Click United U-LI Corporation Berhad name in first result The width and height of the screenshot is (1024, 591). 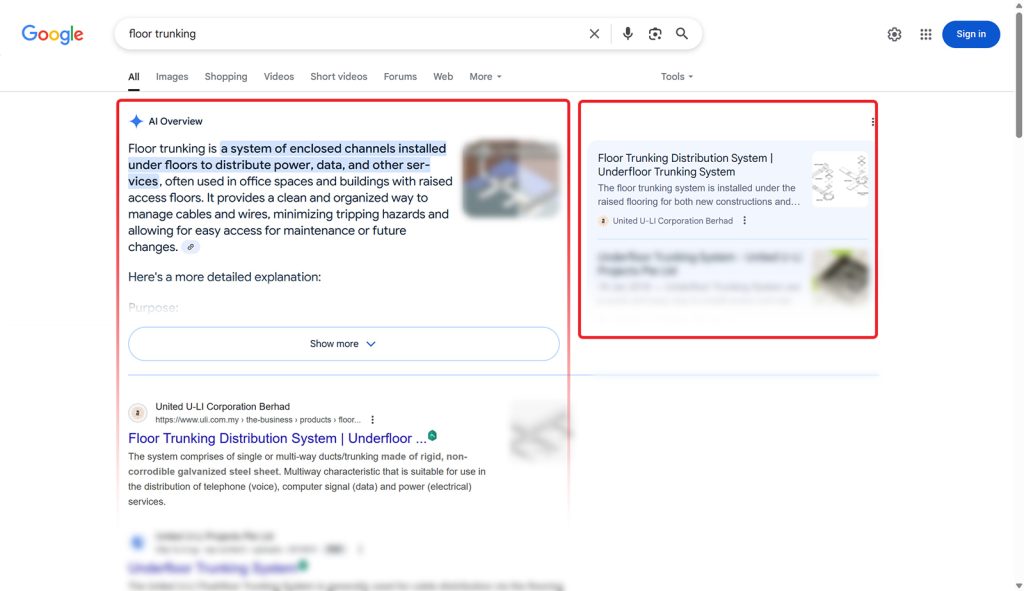click(x=223, y=406)
